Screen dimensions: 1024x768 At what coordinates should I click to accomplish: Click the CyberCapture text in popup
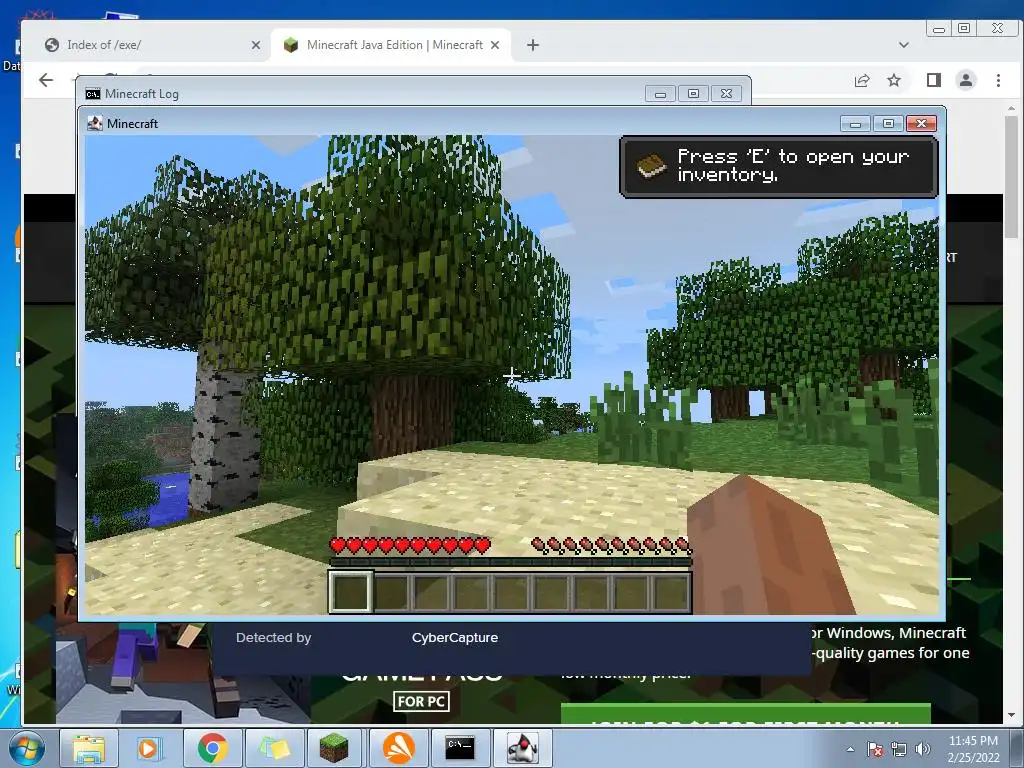455,637
